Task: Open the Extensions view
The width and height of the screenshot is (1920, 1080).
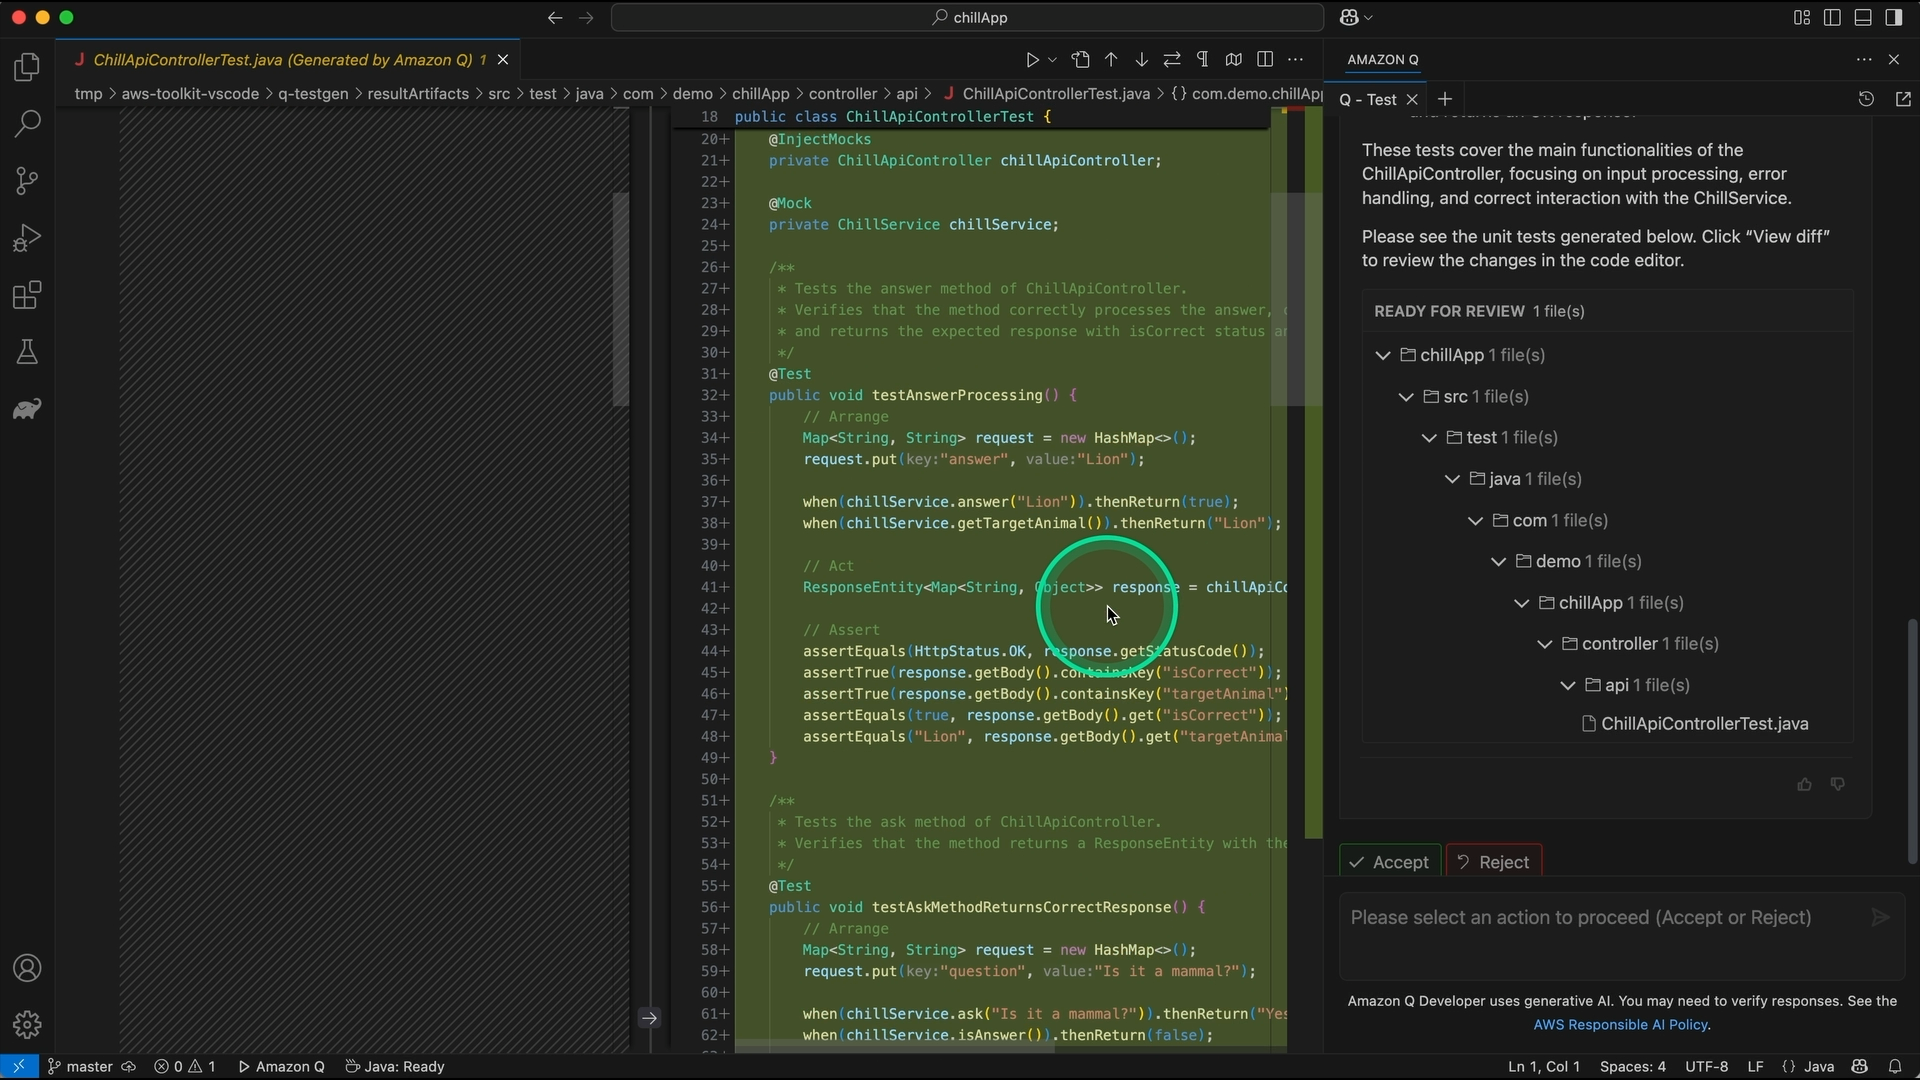Action: tap(27, 295)
